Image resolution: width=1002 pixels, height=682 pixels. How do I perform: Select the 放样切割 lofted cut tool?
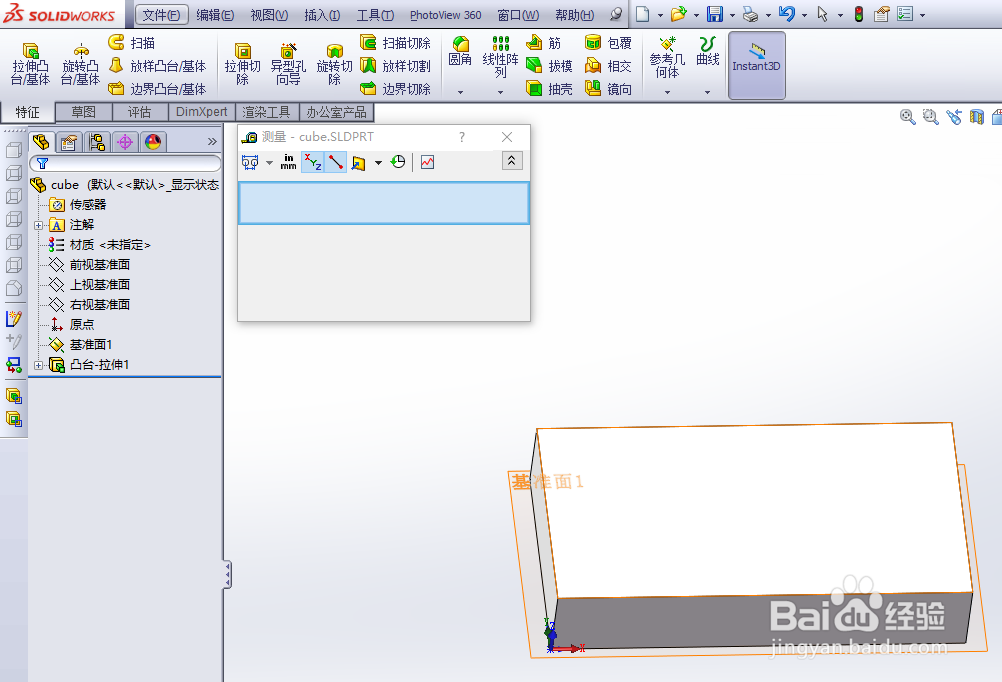pos(395,66)
